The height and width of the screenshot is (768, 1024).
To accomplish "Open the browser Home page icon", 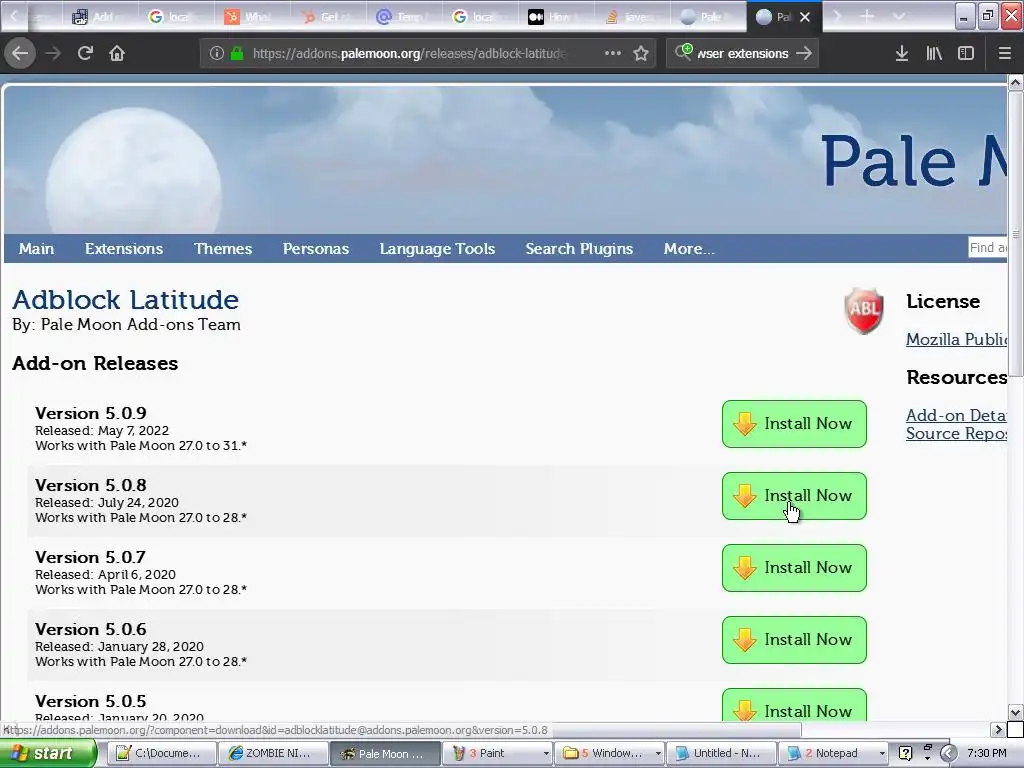I will click(117, 53).
